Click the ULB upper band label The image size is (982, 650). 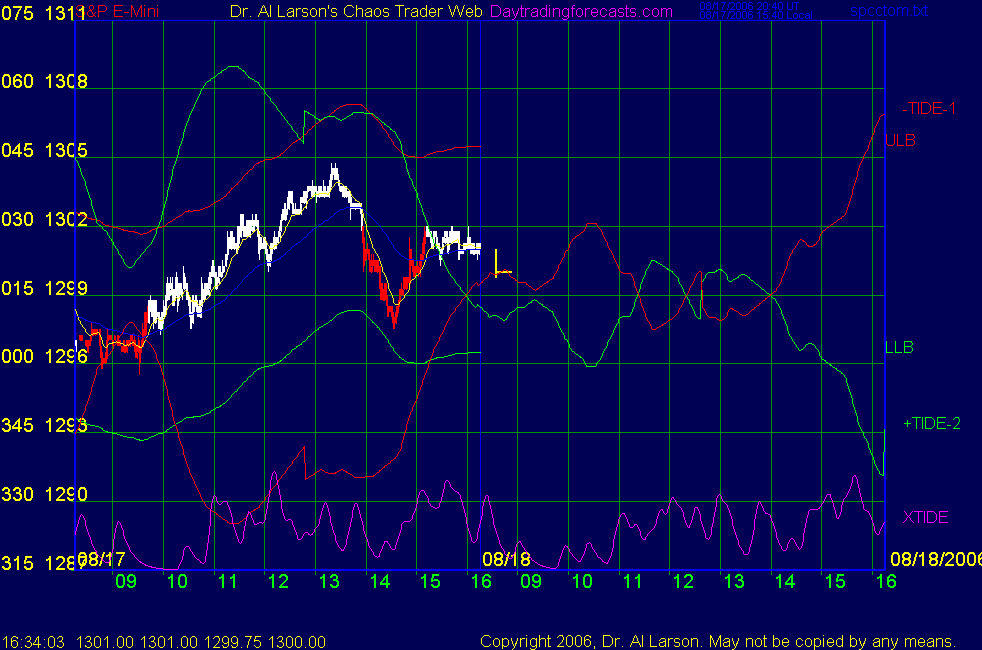tap(900, 140)
